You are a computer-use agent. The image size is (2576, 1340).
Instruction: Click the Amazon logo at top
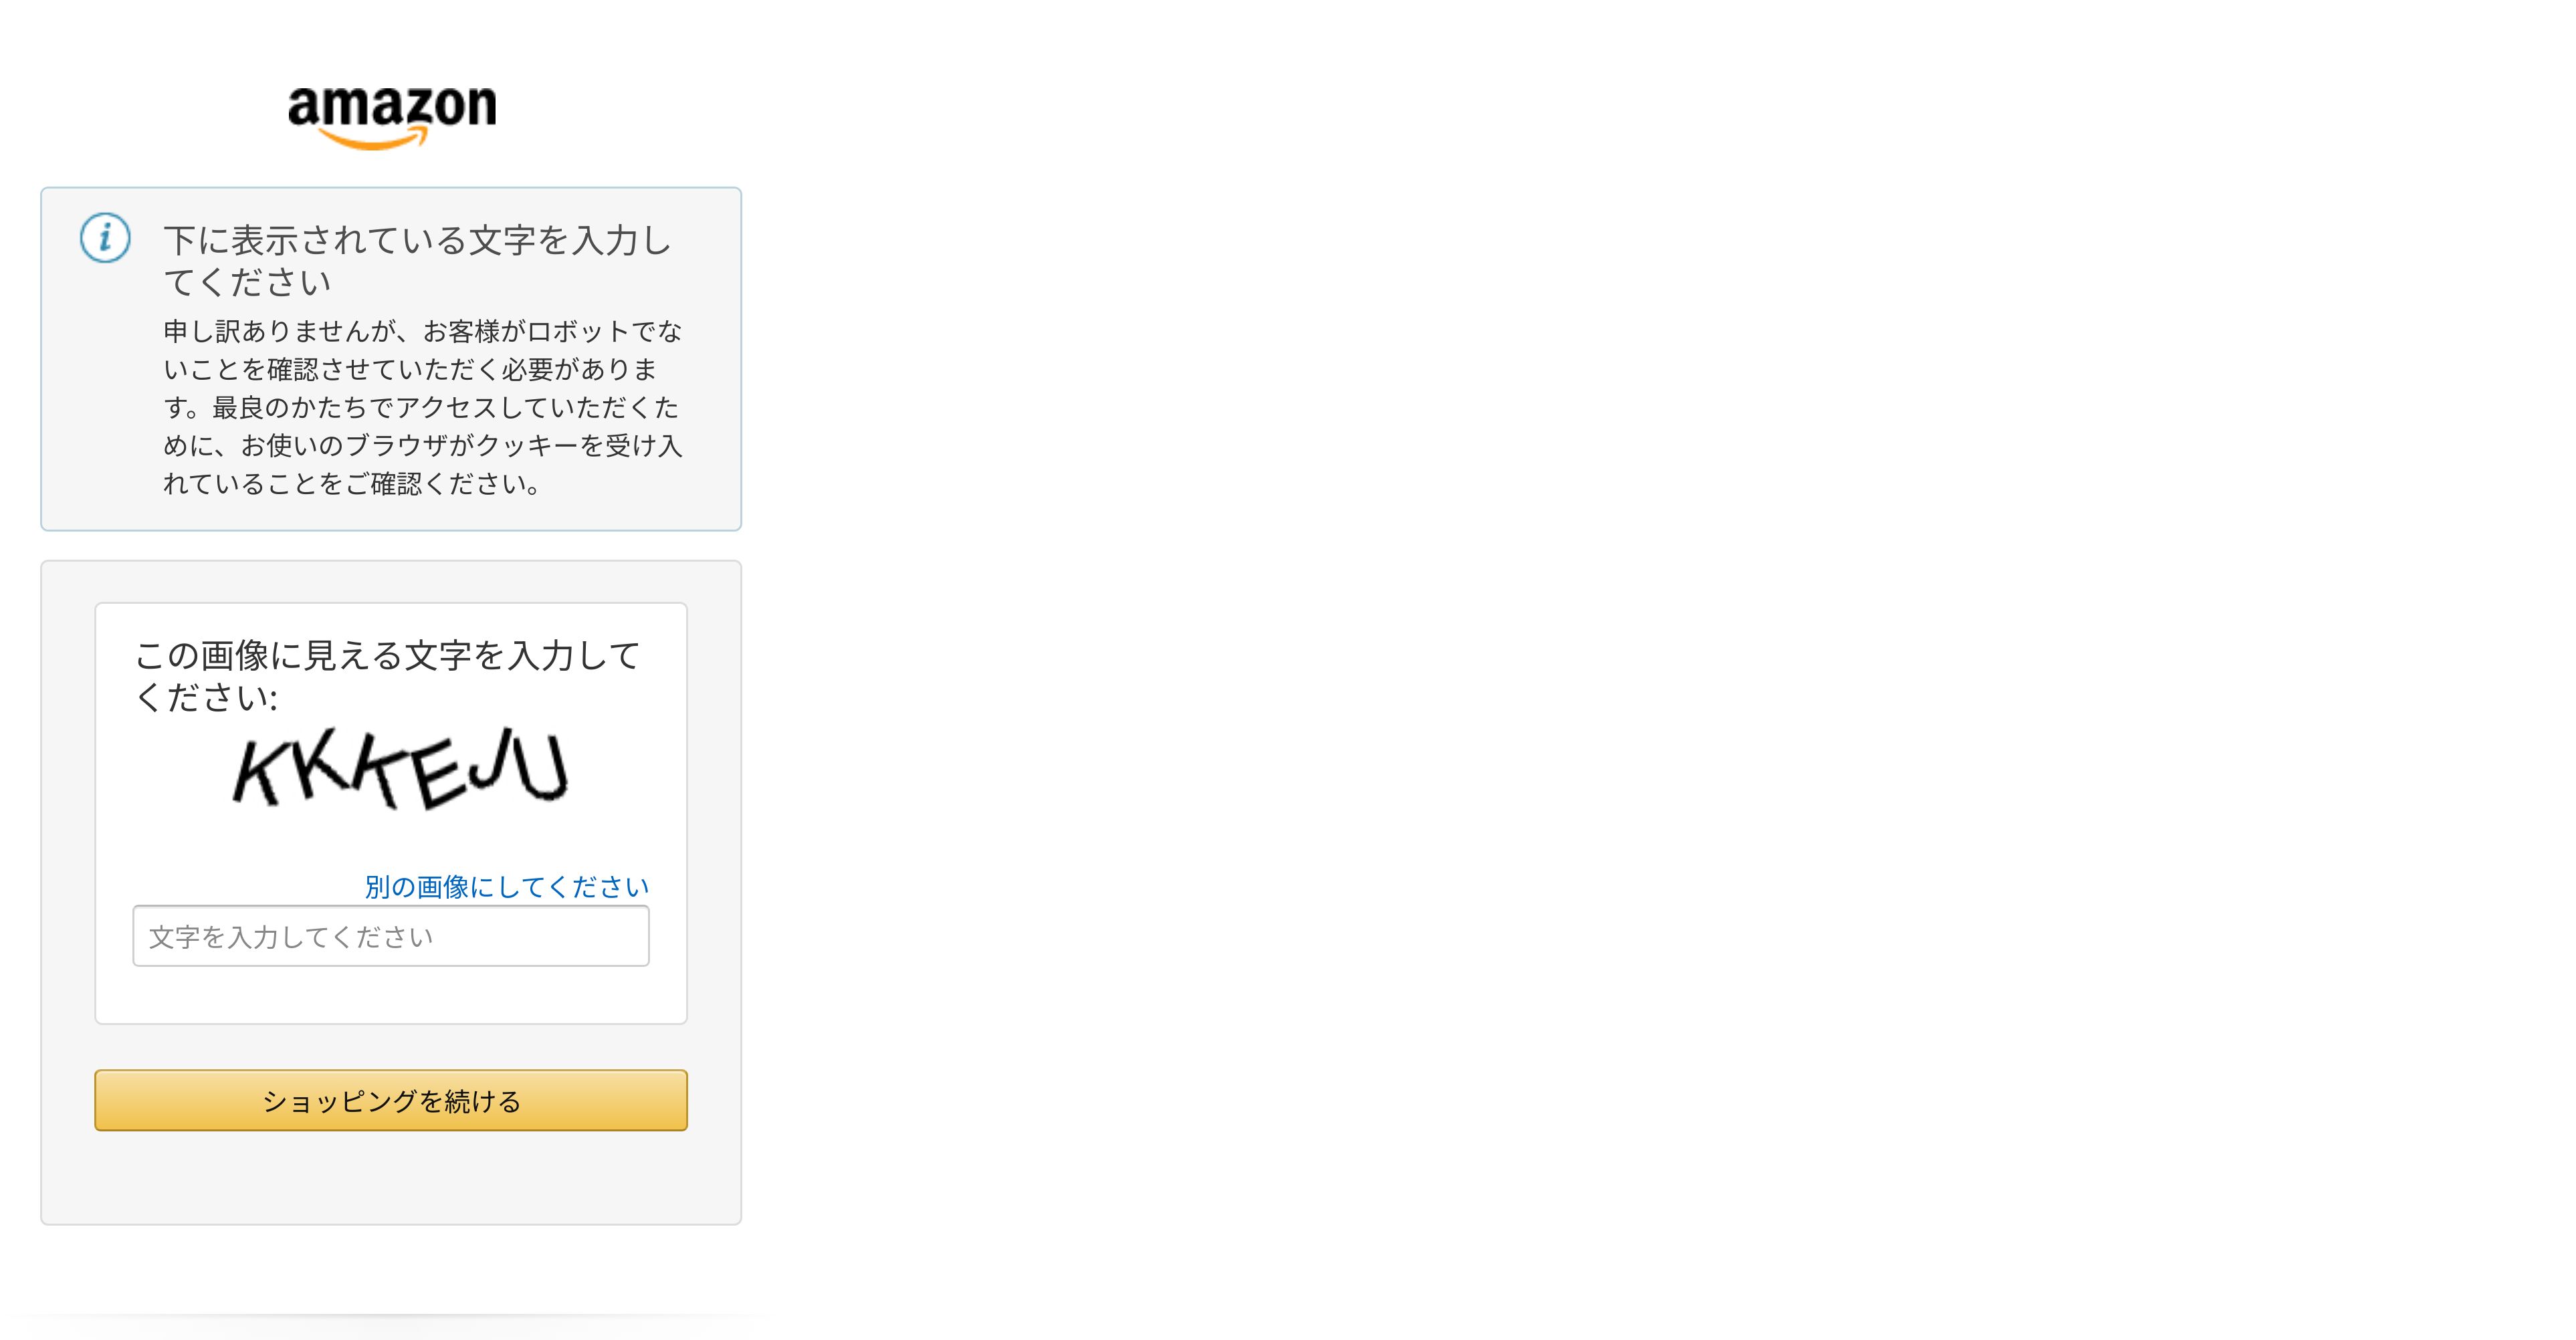[392, 116]
